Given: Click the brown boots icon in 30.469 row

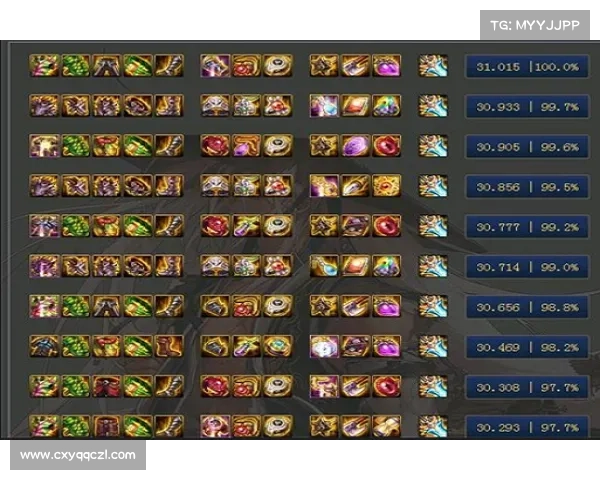Looking at the screenshot, I should pyautogui.click(x=169, y=346).
